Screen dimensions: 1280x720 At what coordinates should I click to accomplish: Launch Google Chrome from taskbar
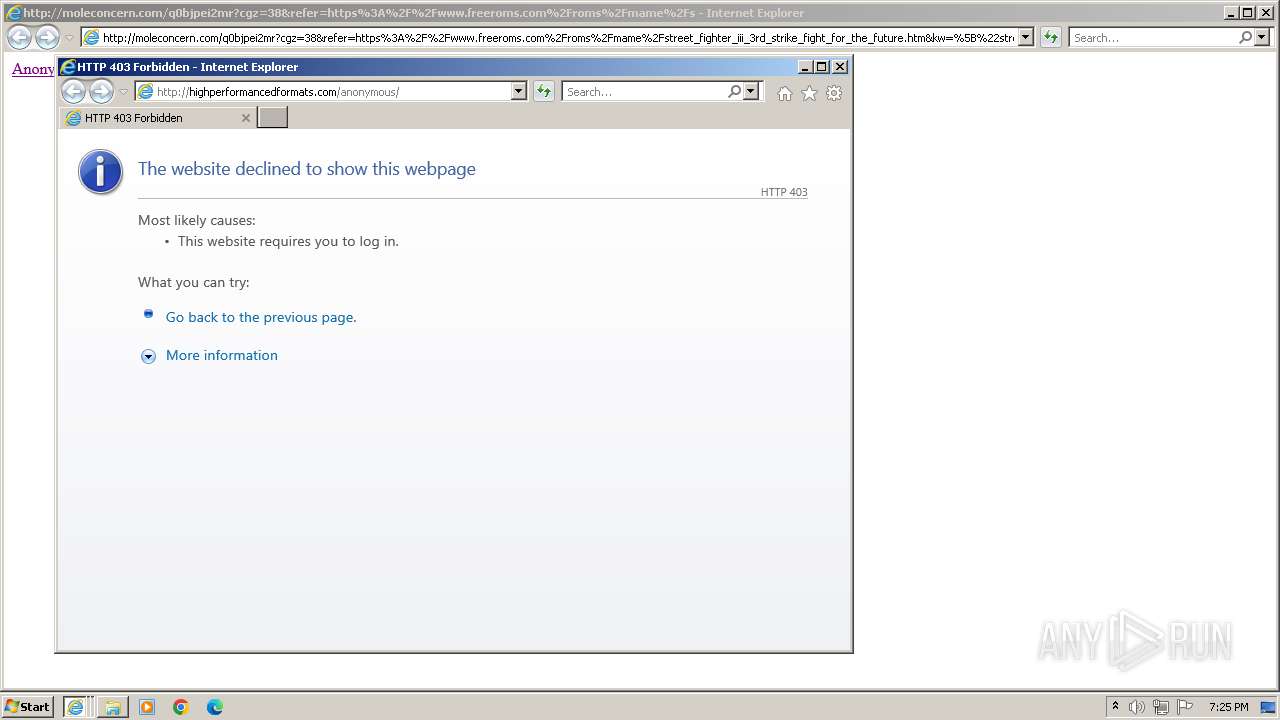pos(181,707)
